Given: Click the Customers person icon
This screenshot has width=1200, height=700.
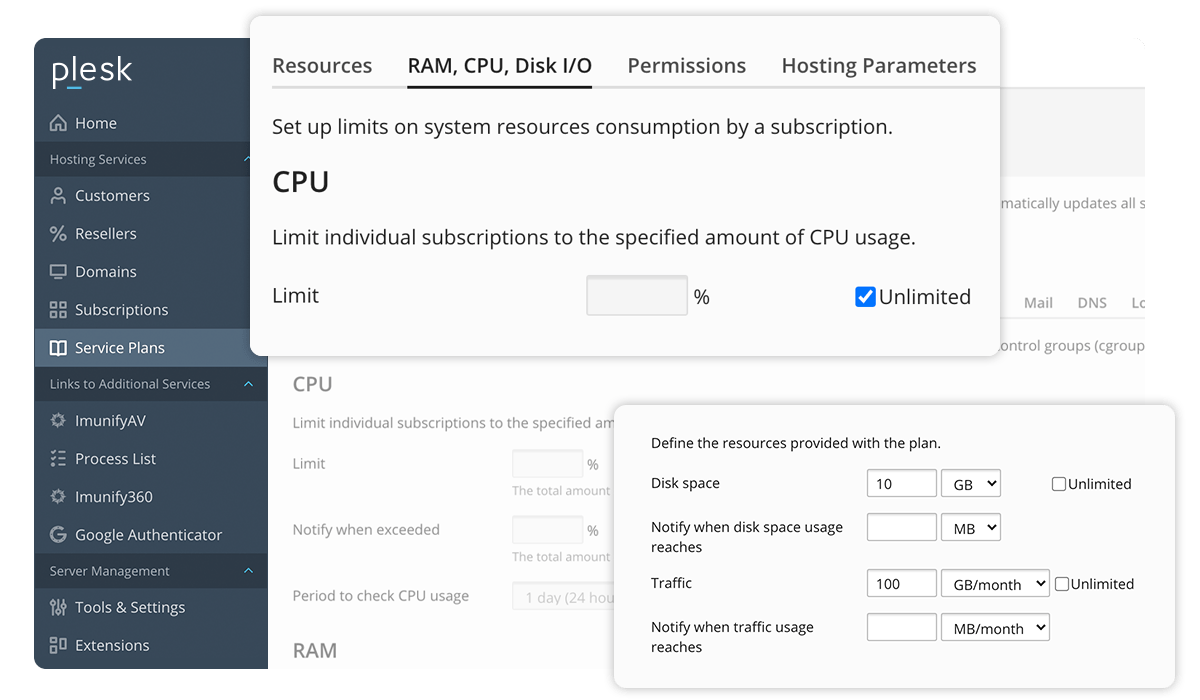Looking at the screenshot, I should click(x=58, y=196).
